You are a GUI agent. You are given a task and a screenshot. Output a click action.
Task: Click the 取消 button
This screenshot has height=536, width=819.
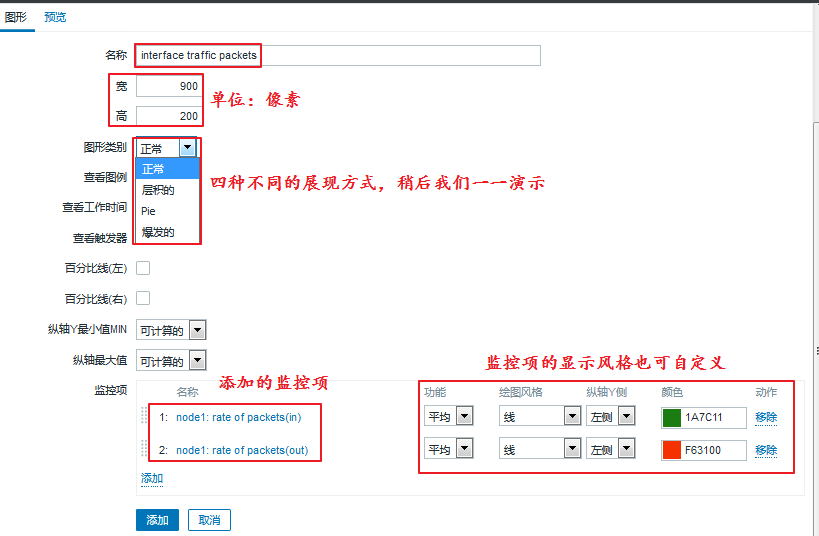209,520
